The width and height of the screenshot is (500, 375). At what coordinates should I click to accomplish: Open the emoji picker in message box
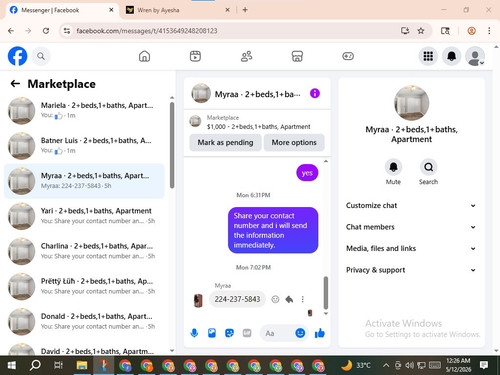[x=300, y=333]
